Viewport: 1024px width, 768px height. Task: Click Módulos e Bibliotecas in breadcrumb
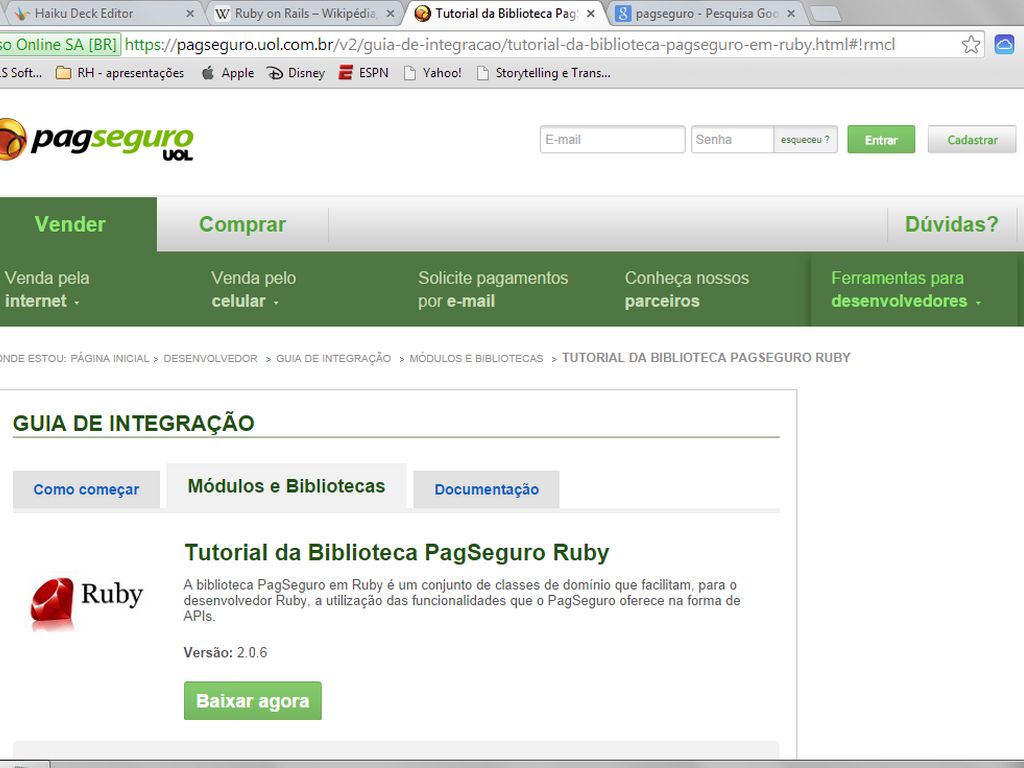476,358
